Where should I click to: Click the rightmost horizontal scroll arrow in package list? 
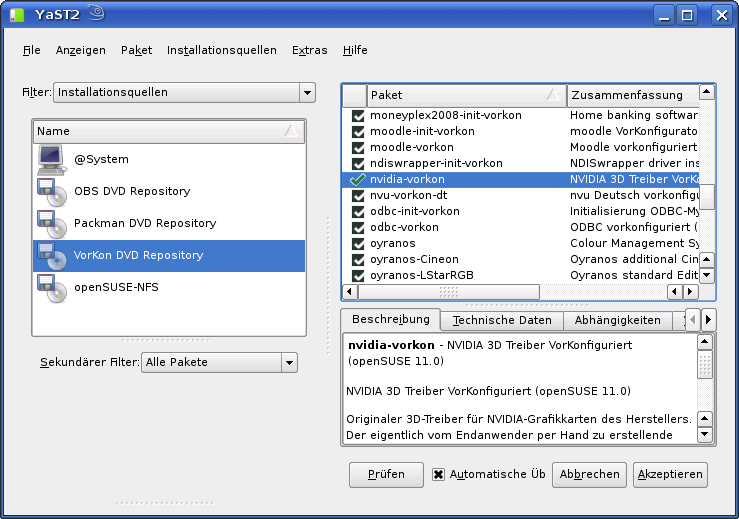[690, 291]
